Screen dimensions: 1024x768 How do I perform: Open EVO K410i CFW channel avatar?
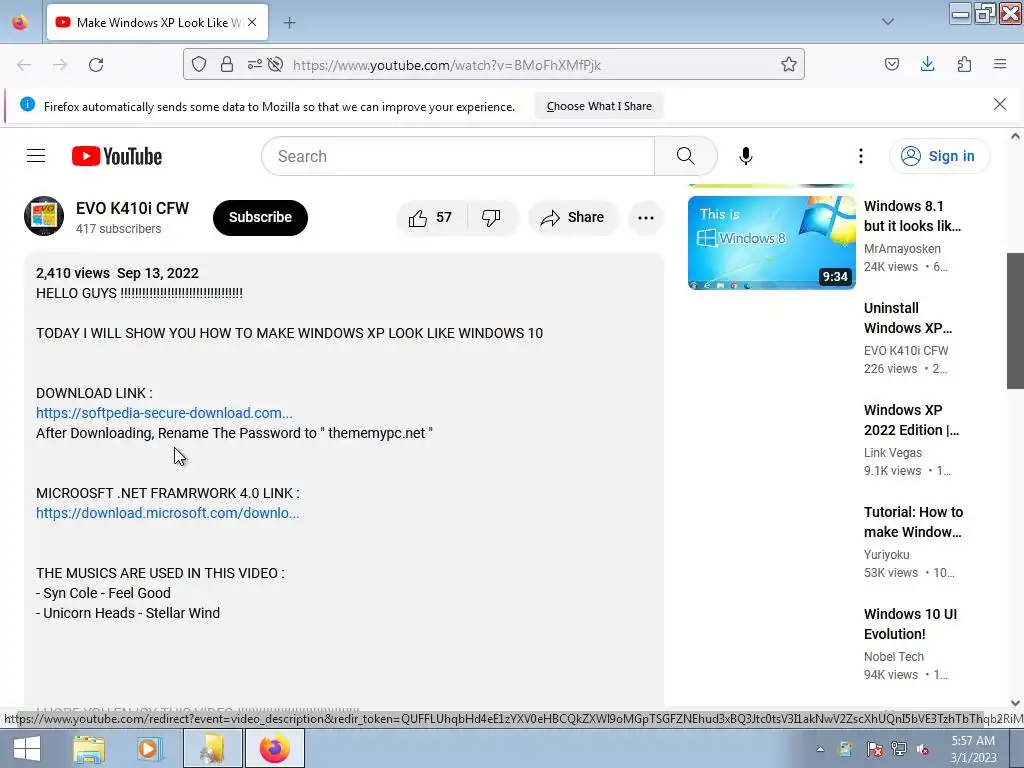(44, 216)
